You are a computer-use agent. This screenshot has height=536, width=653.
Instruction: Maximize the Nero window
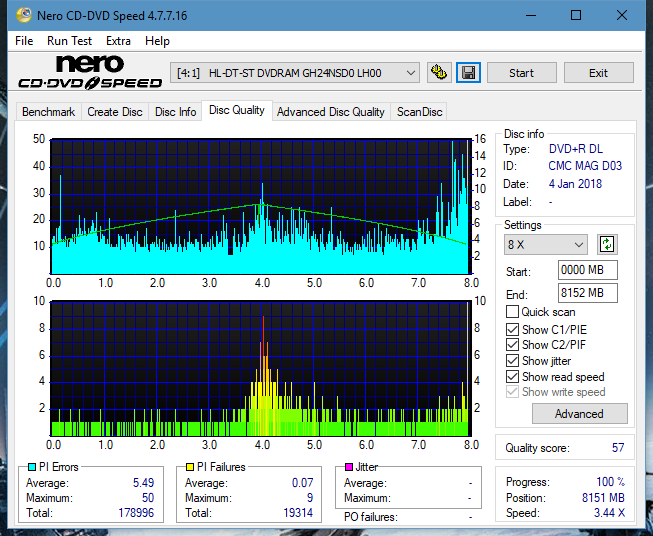click(576, 15)
